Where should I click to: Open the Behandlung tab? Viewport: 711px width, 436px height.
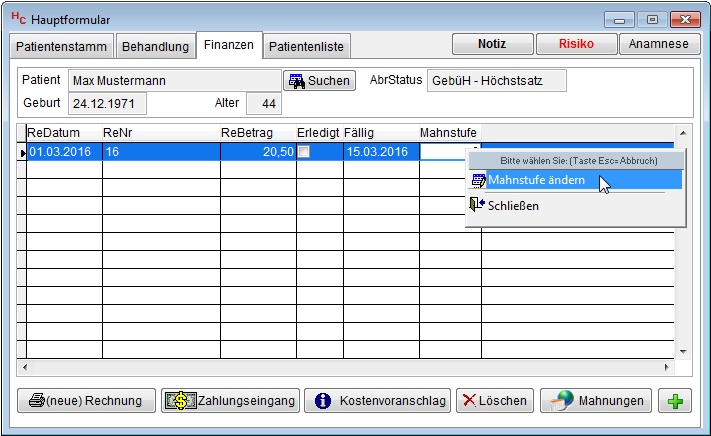point(155,46)
